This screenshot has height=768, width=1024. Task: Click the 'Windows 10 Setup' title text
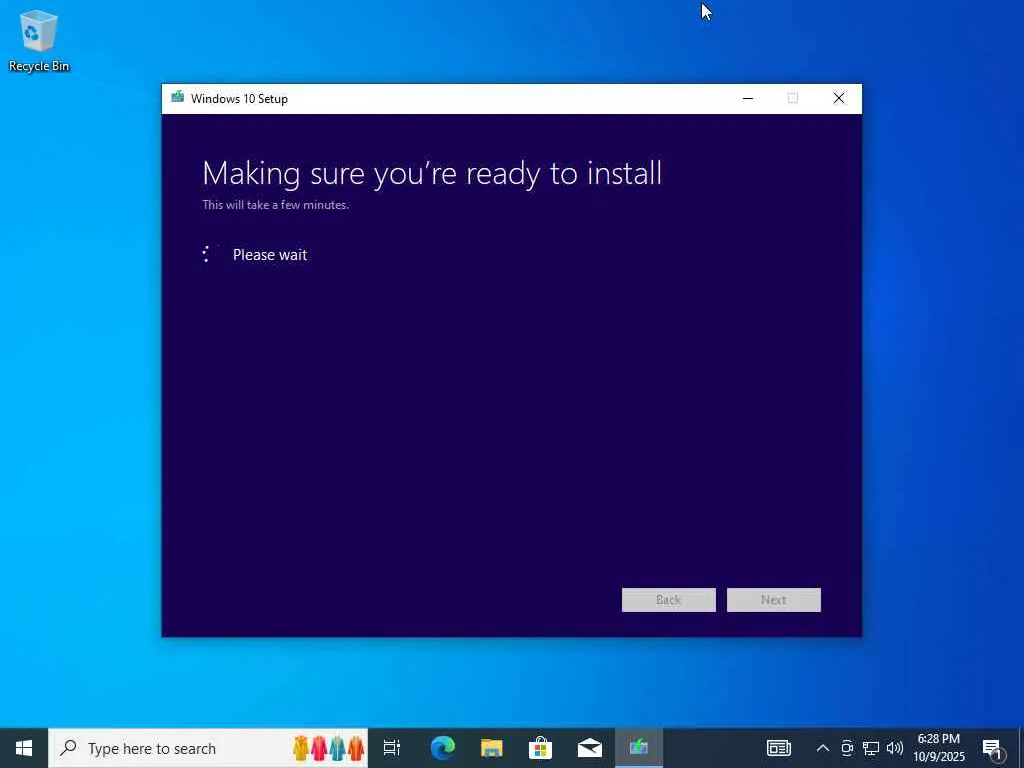(x=239, y=99)
